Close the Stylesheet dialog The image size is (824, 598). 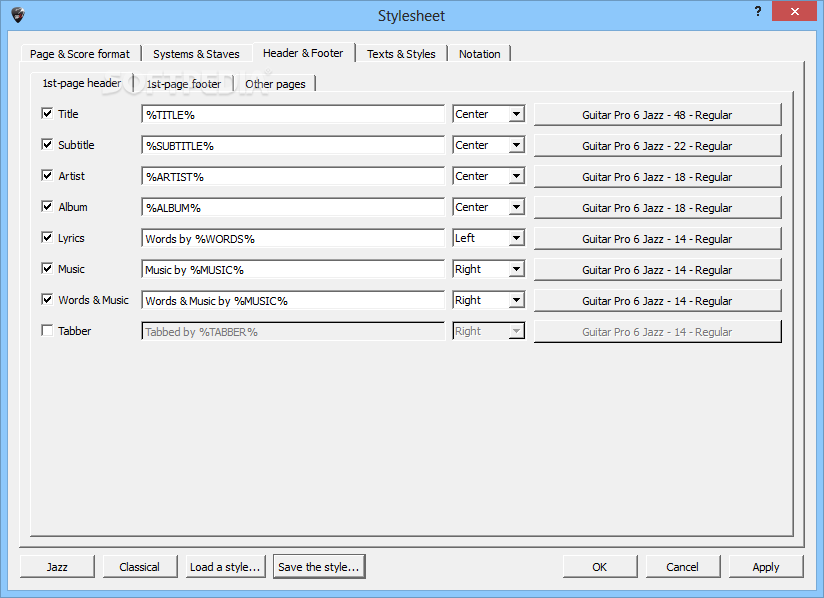[794, 11]
